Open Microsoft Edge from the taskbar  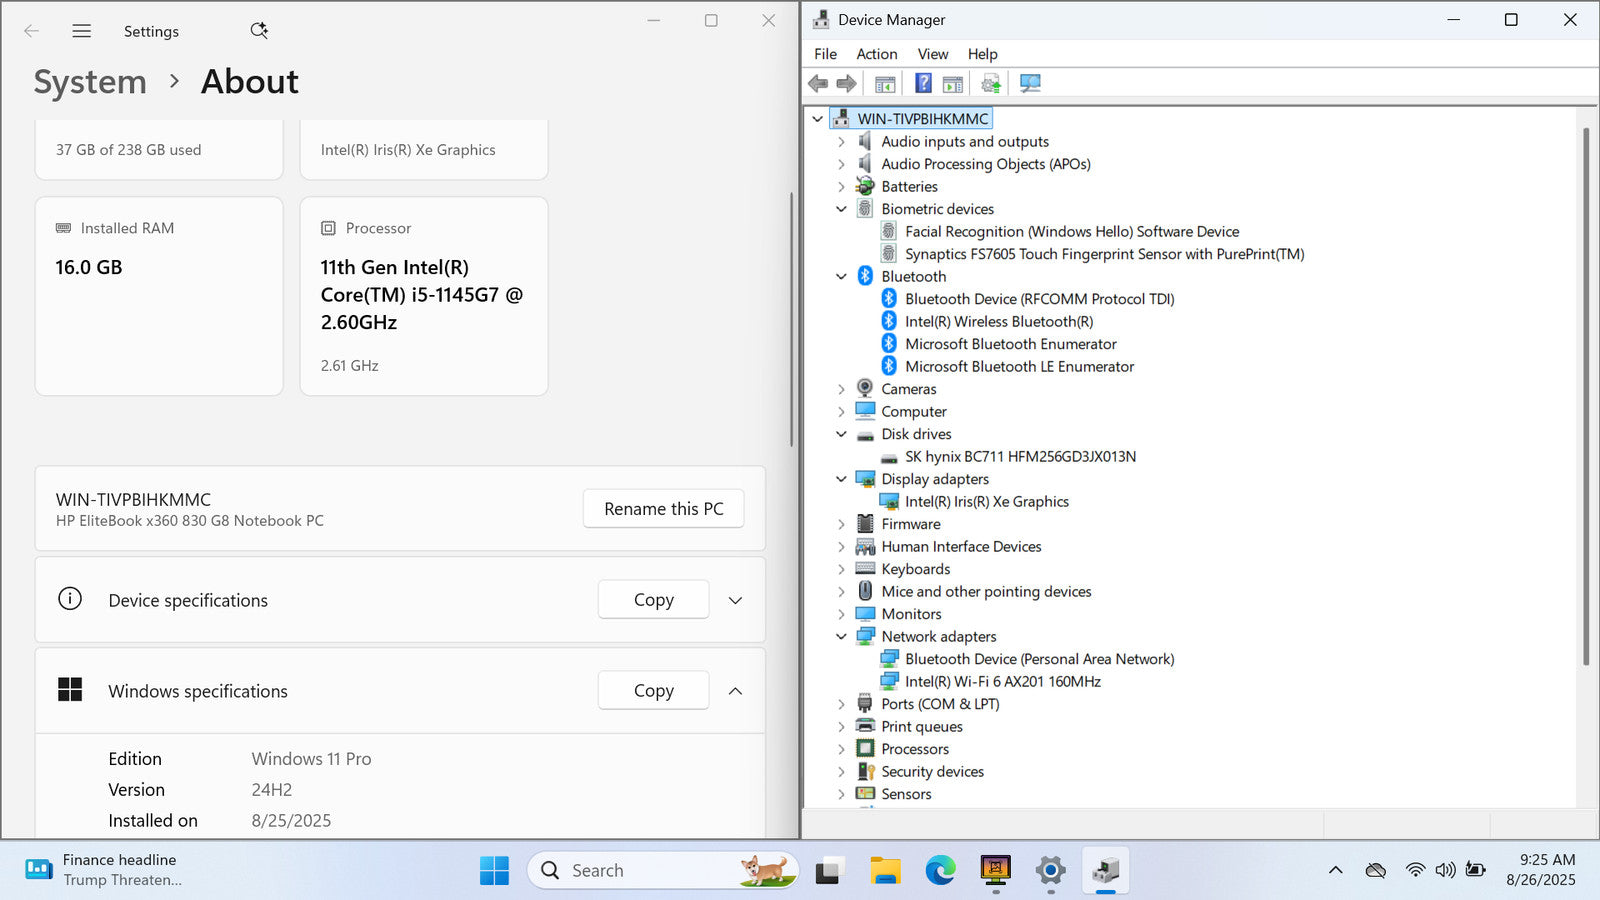[940, 871]
